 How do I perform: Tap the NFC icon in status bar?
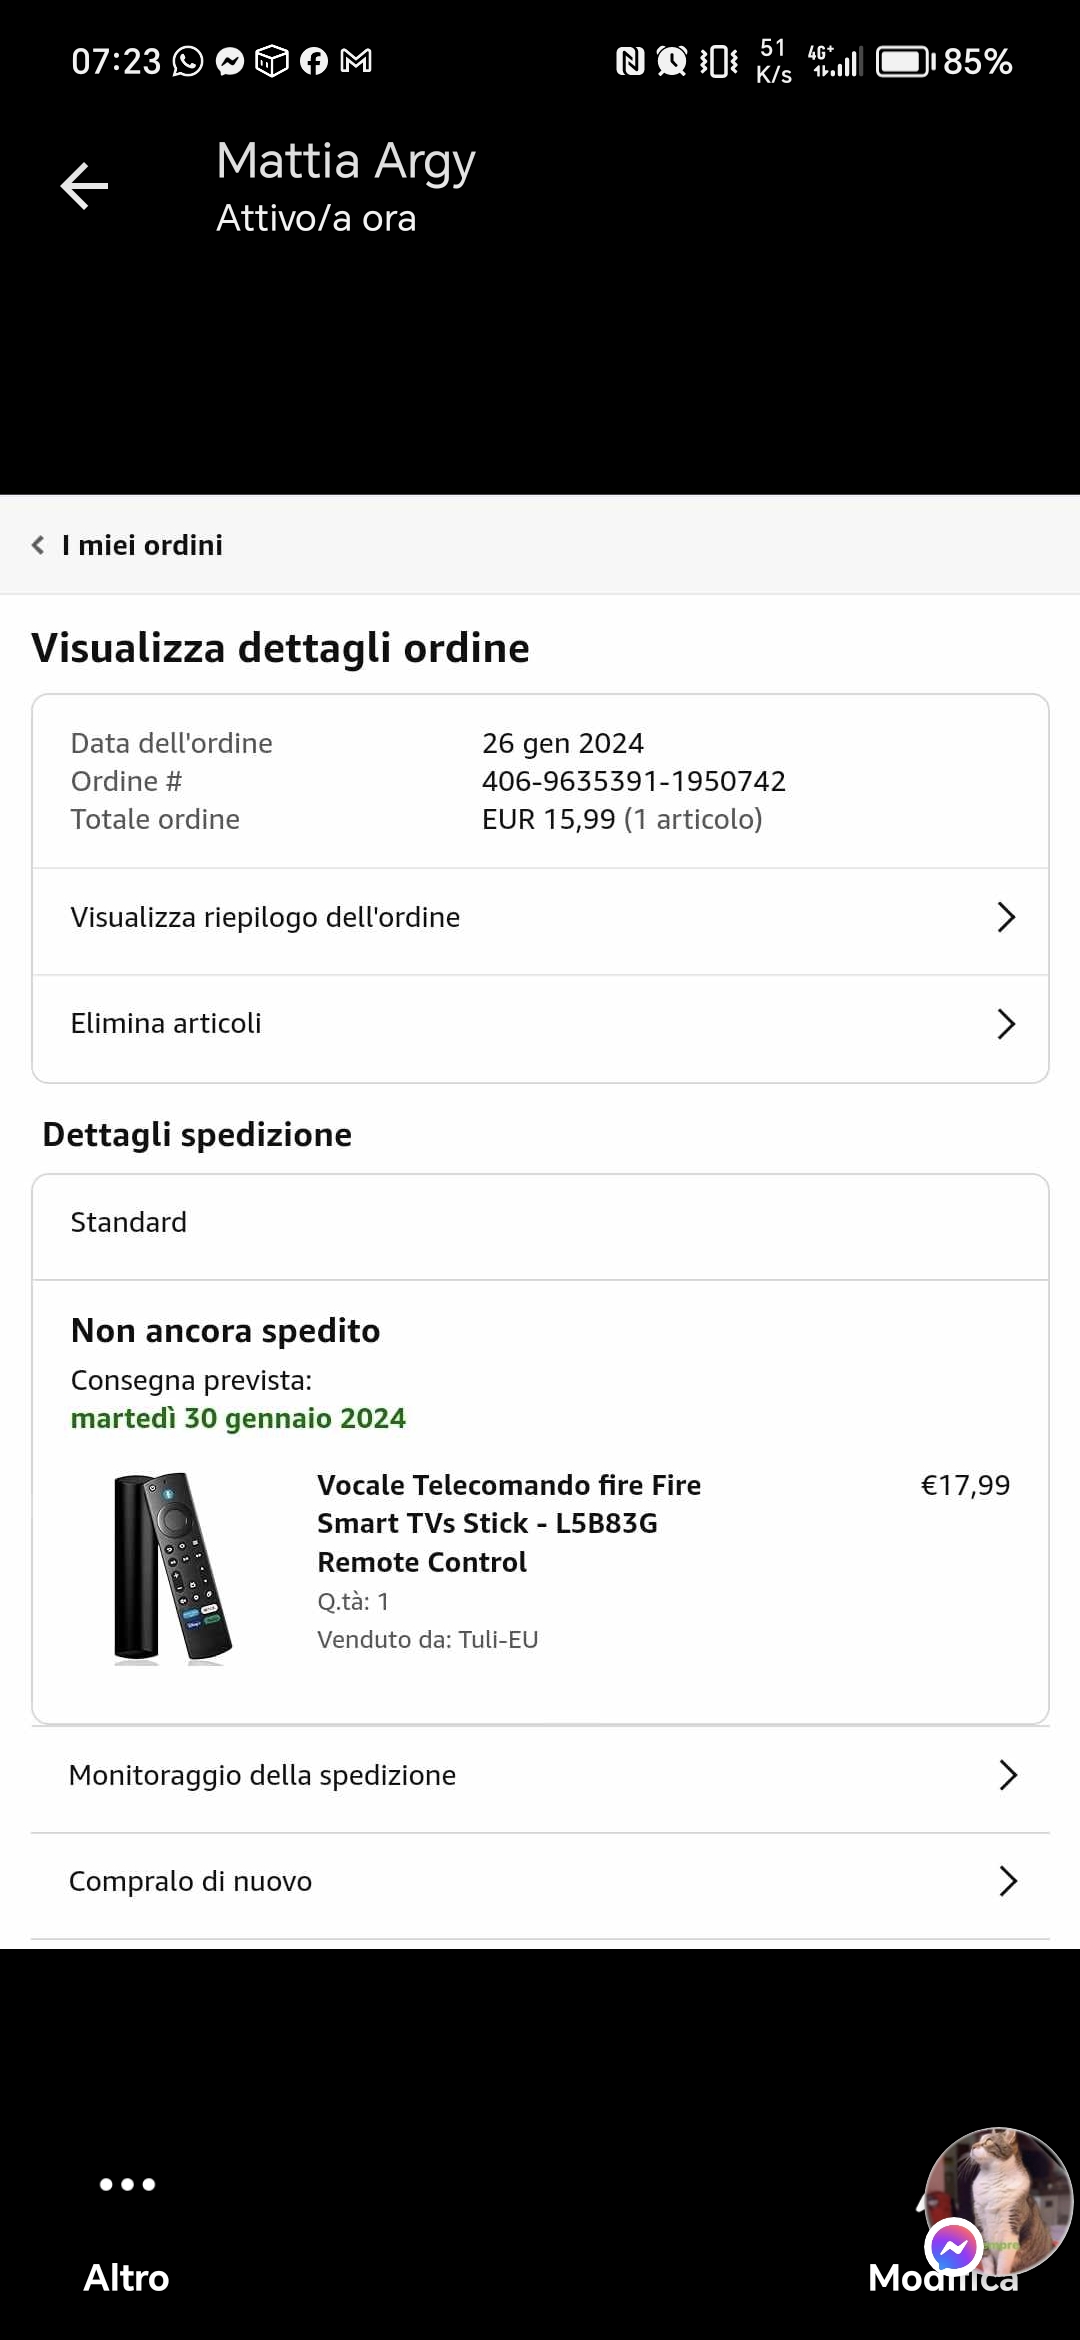(x=630, y=62)
